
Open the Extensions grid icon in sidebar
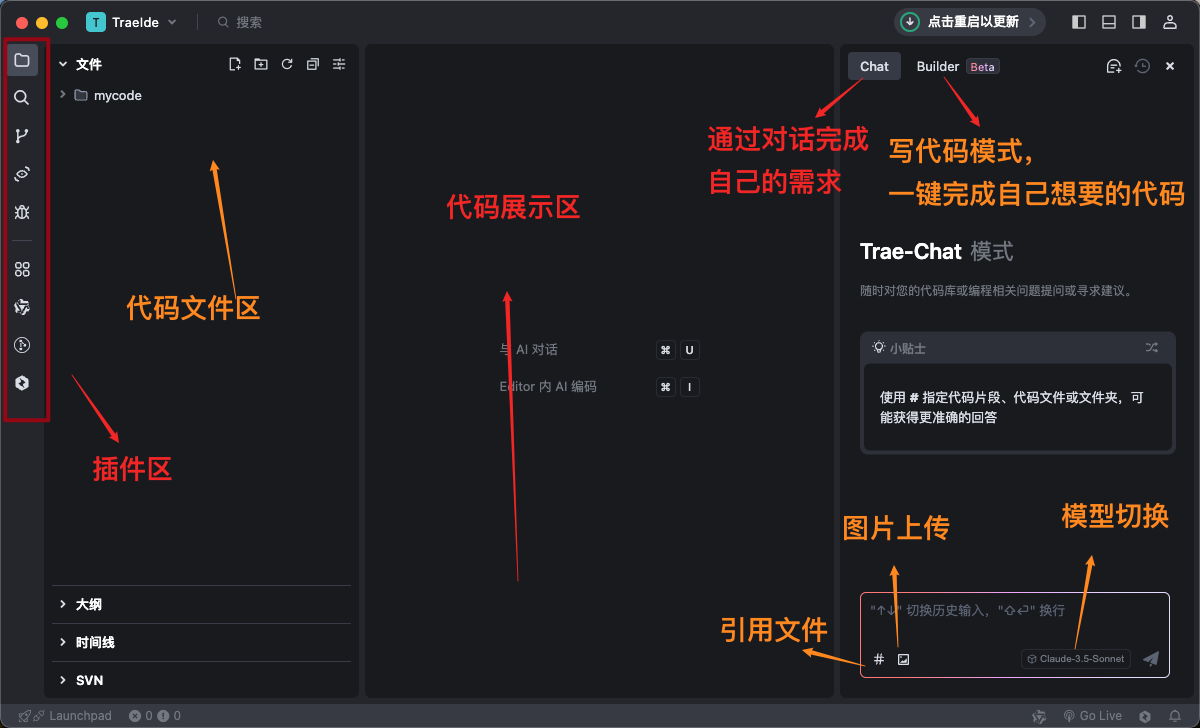point(22,269)
